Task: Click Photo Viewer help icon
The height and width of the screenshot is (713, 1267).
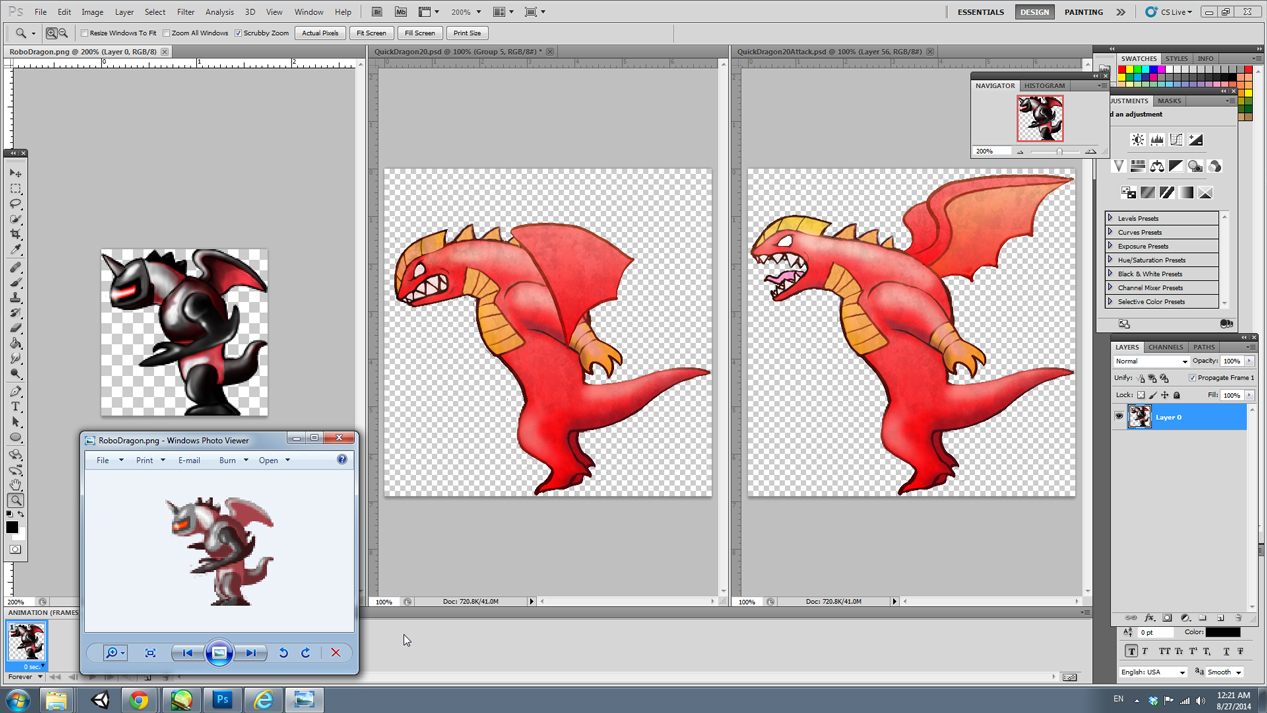Action: pyautogui.click(x=342, y=460)
